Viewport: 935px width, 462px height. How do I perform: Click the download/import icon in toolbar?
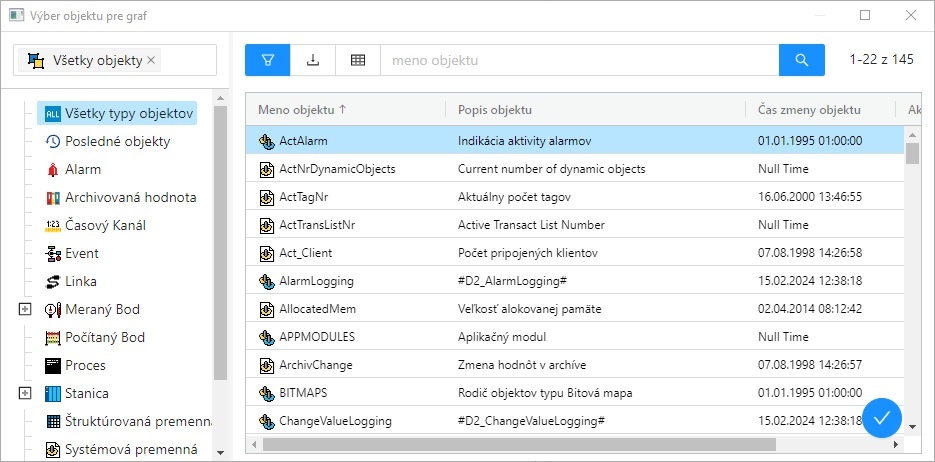tap(313, 60)
